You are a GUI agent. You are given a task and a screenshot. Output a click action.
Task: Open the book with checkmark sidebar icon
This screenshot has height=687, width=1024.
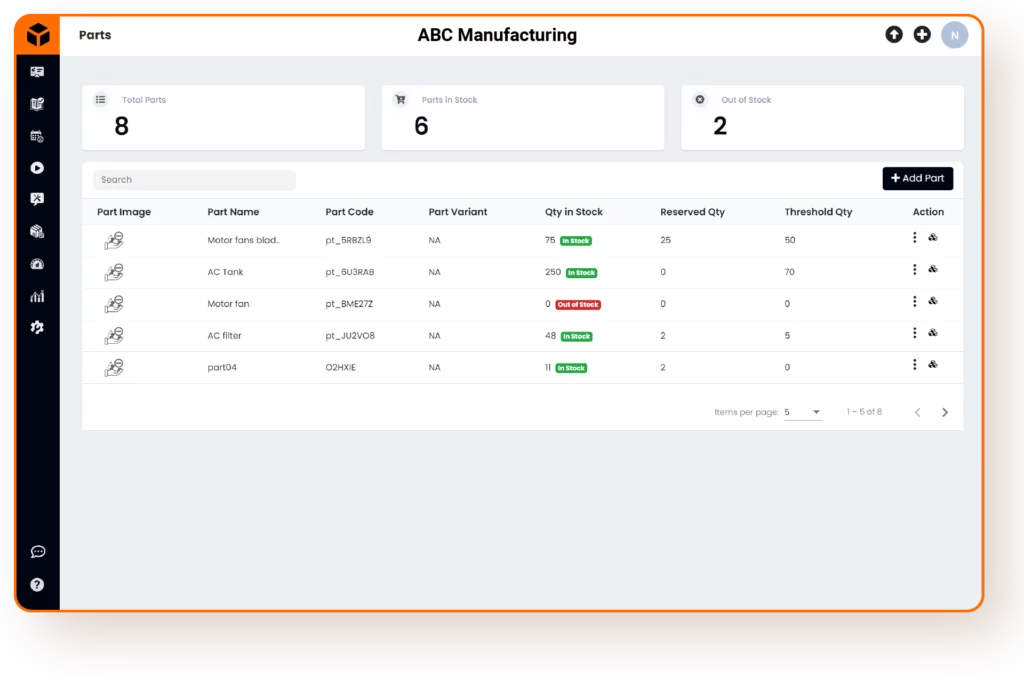(x=37, y=104)
